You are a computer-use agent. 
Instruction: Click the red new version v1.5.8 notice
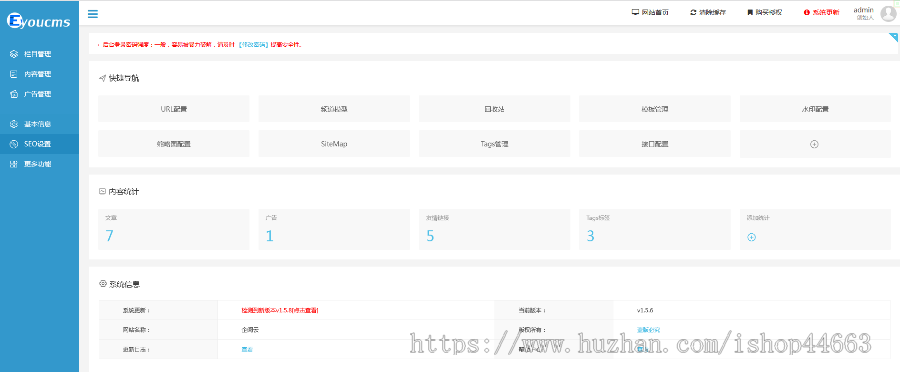pyautogui.click(x=280, y=310)
